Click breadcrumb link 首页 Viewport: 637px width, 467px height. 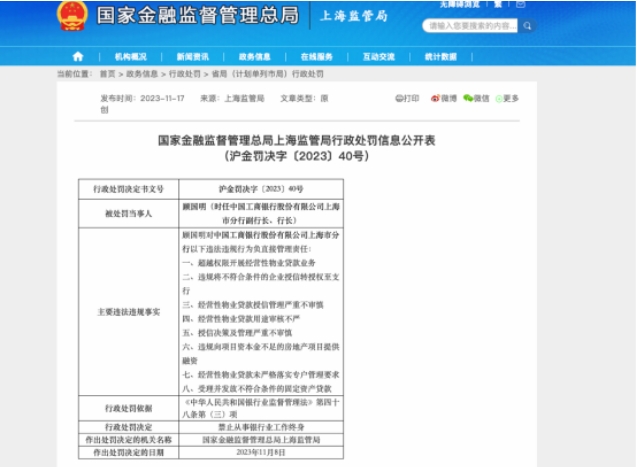[x=108, y=74]
